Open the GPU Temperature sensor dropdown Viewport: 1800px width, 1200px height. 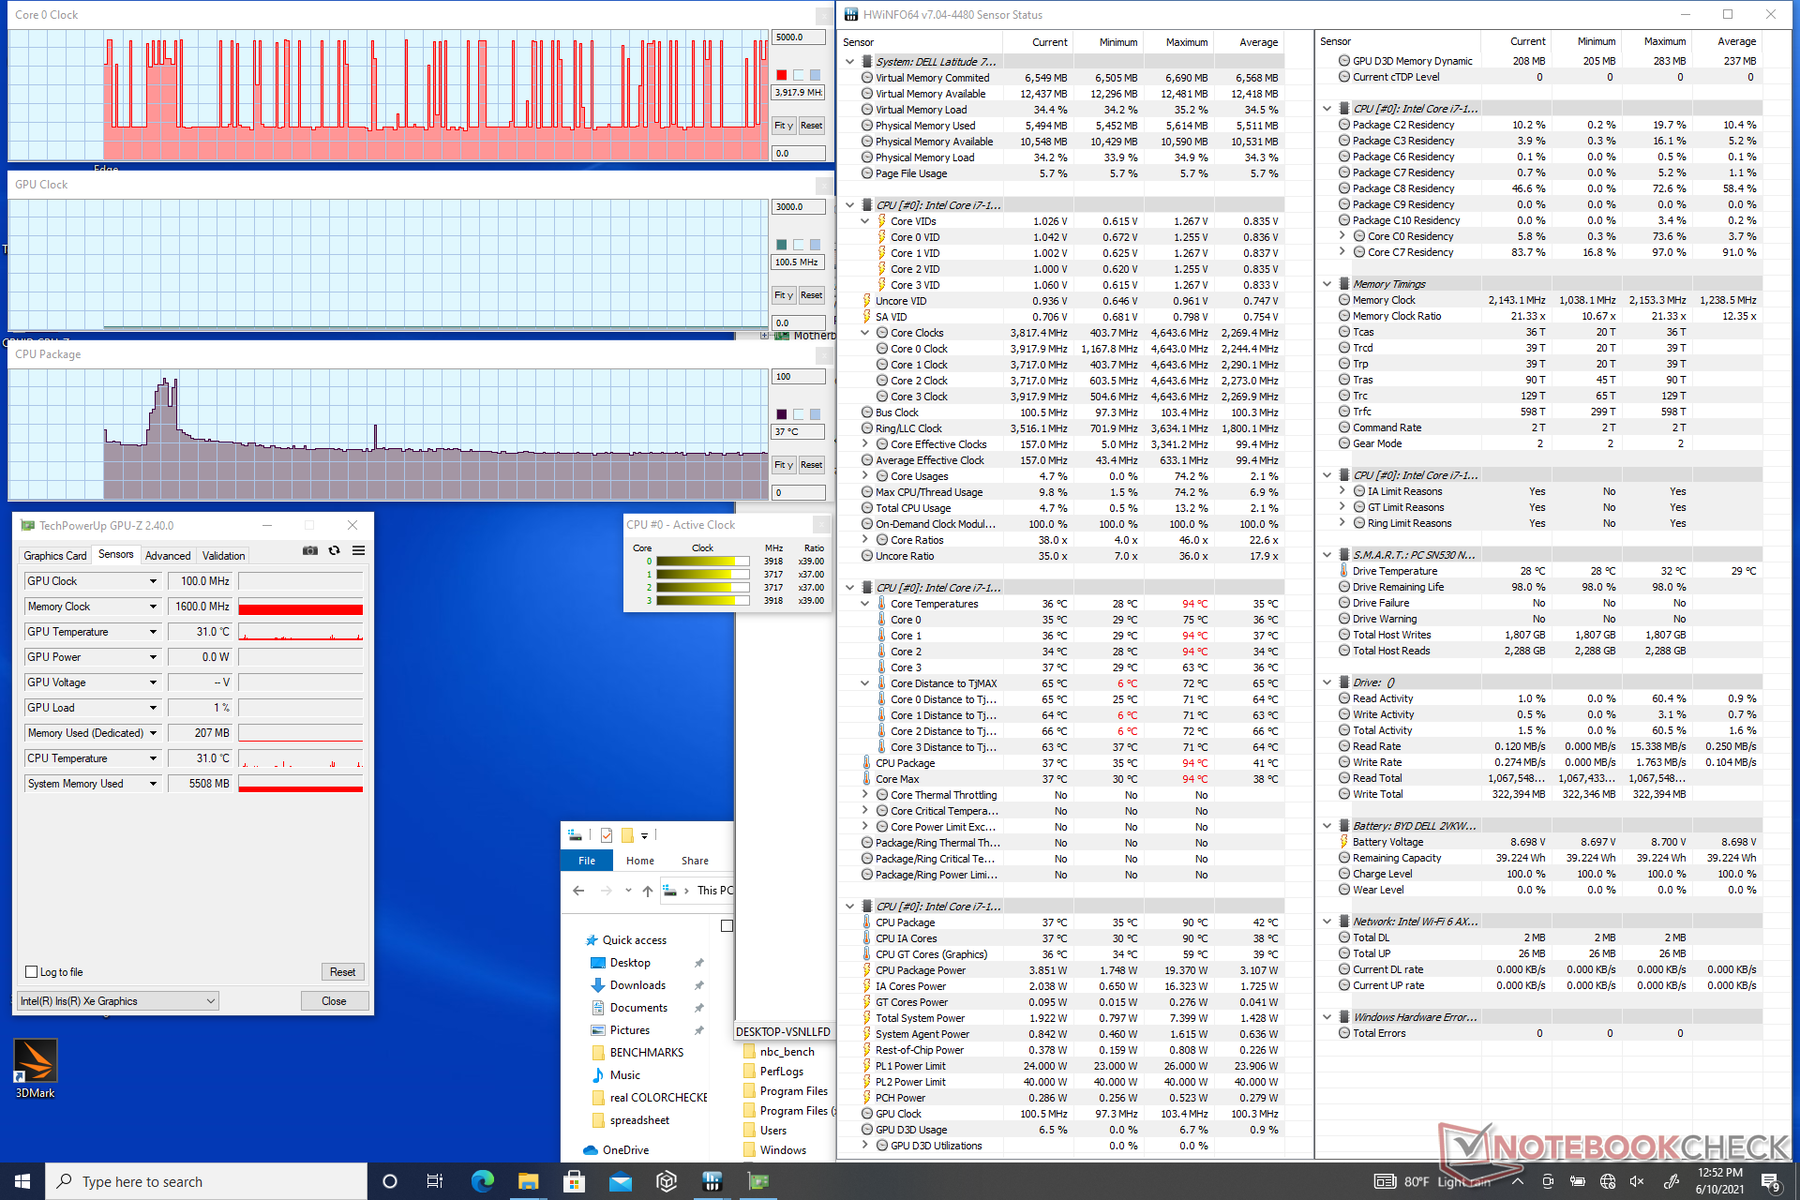[153, 632]
